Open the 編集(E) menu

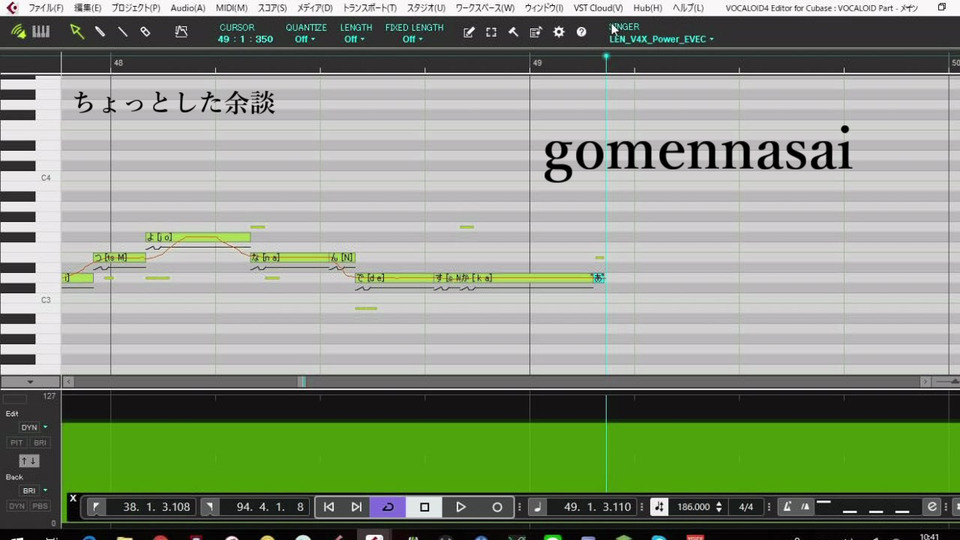pyautogui.click(x=88, y=8)
